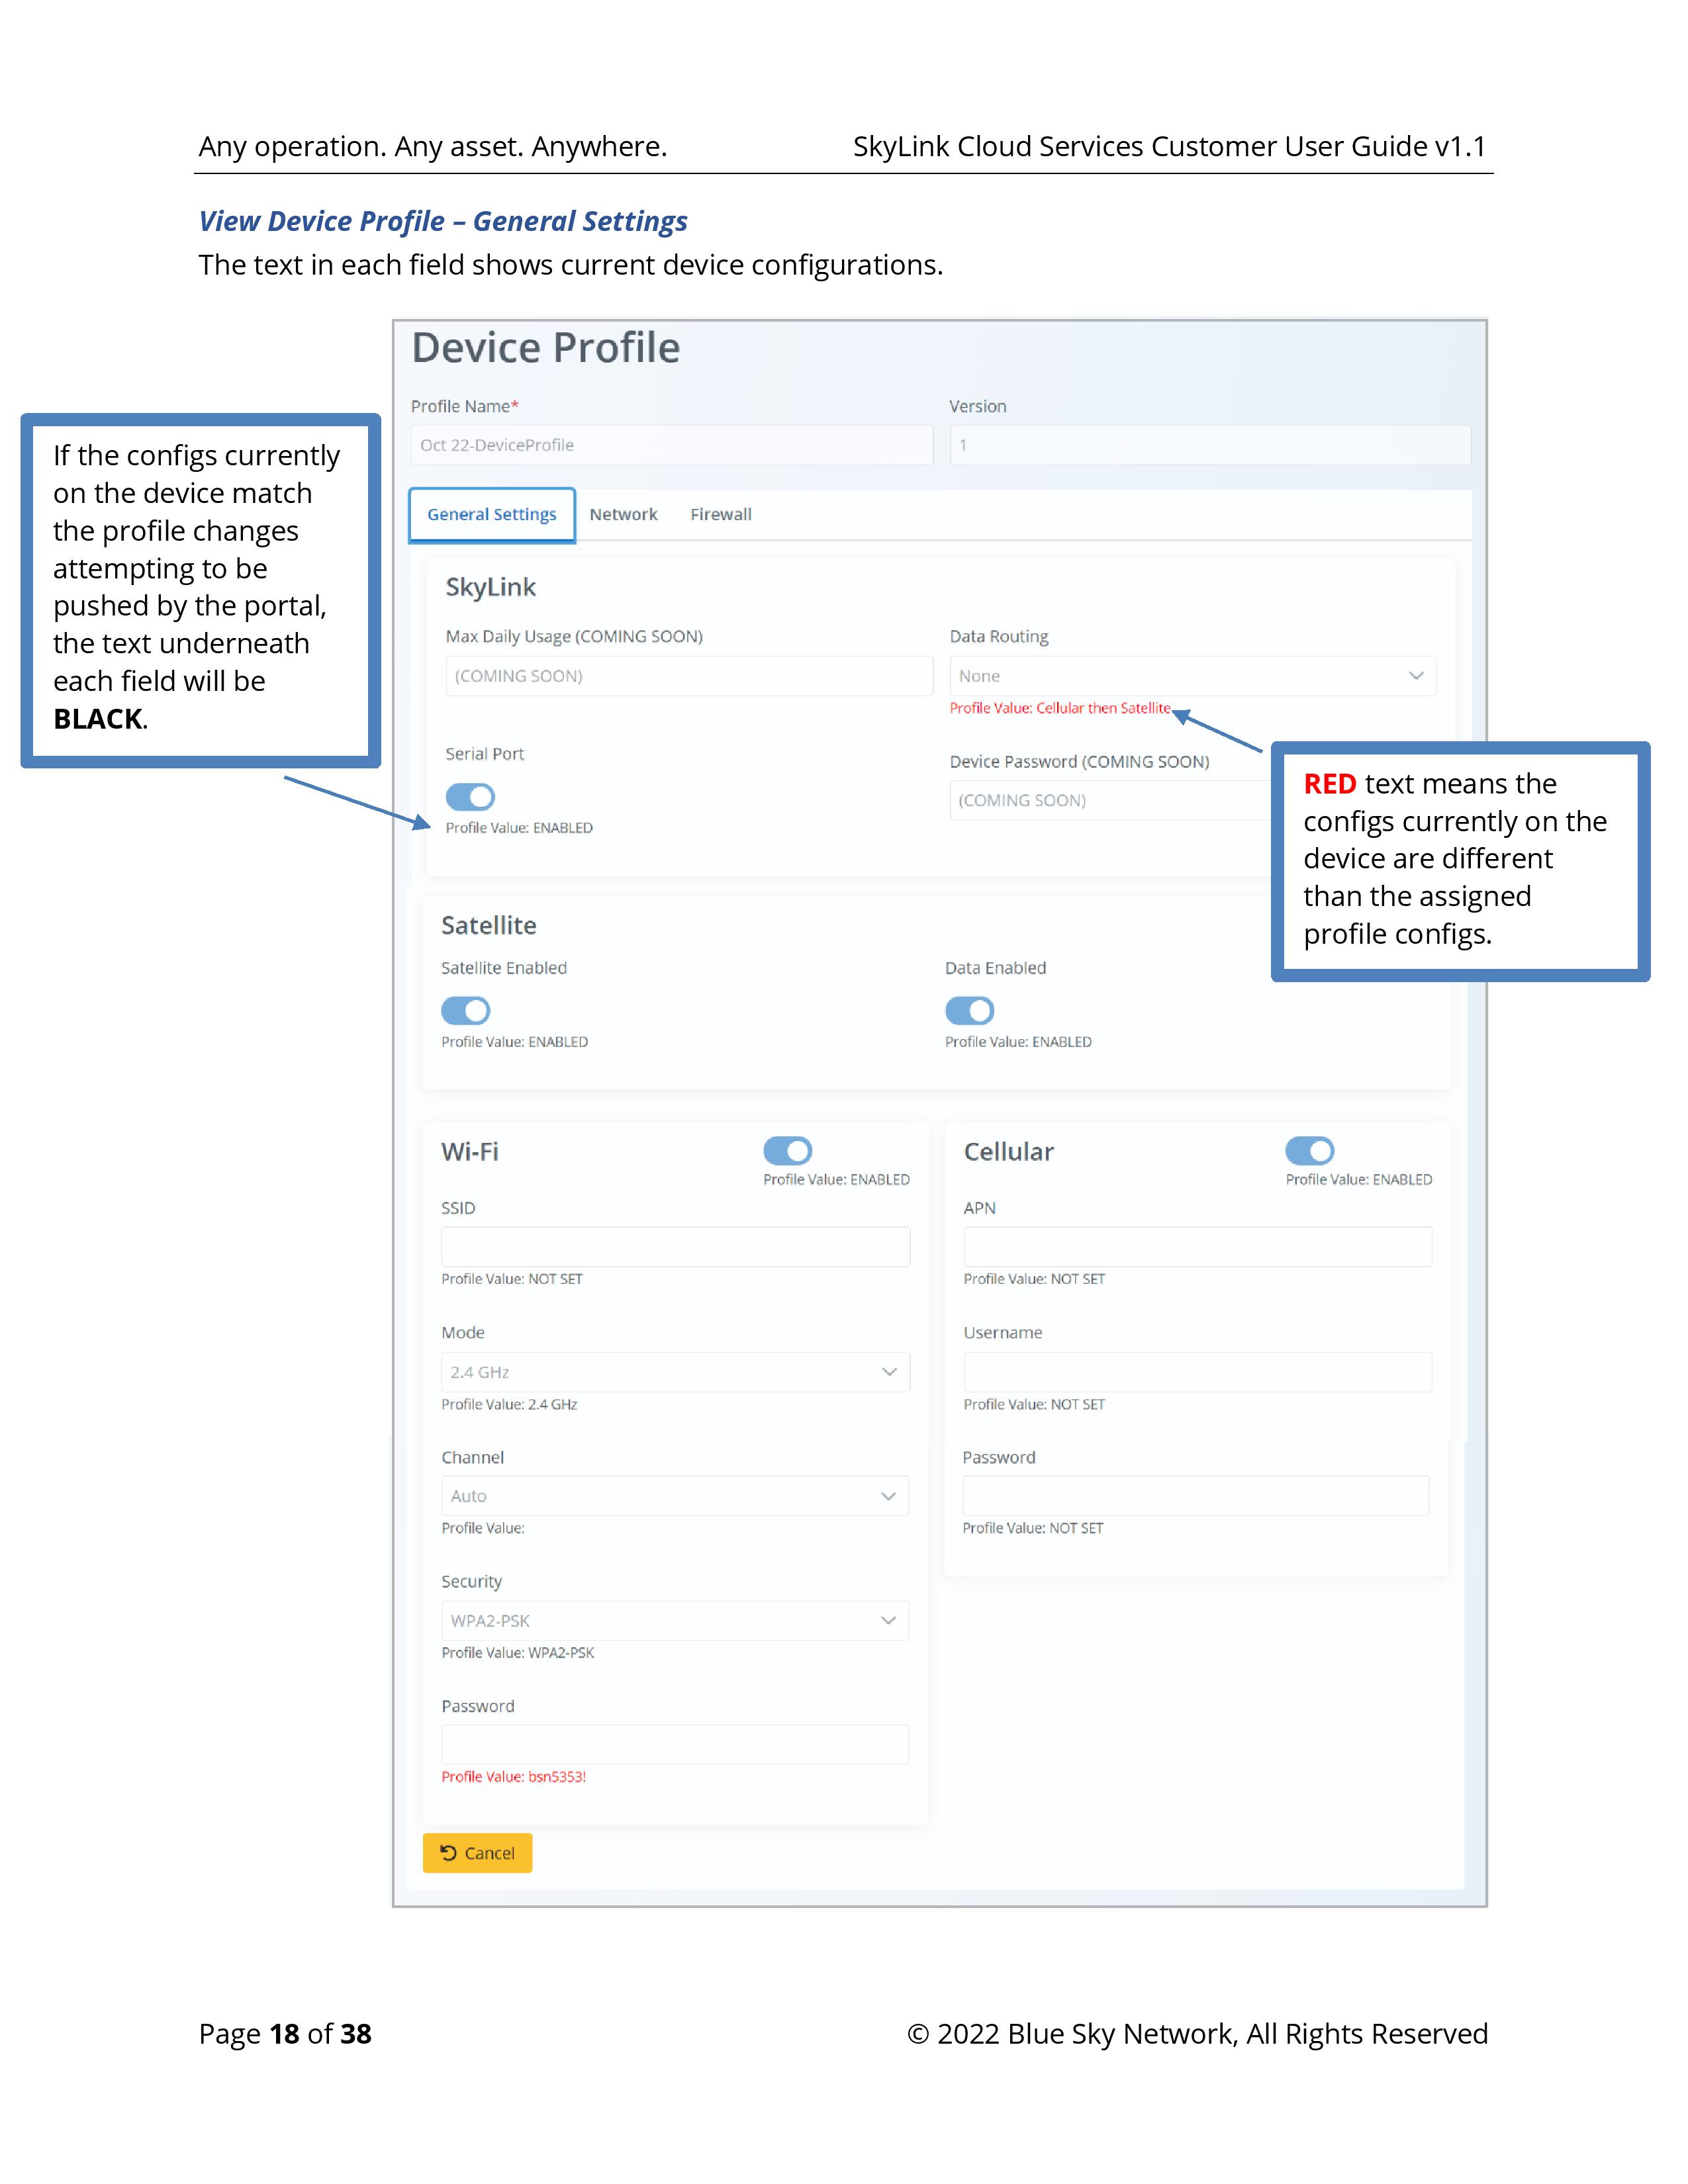Click the Device Password field

tap(1110, 800)
